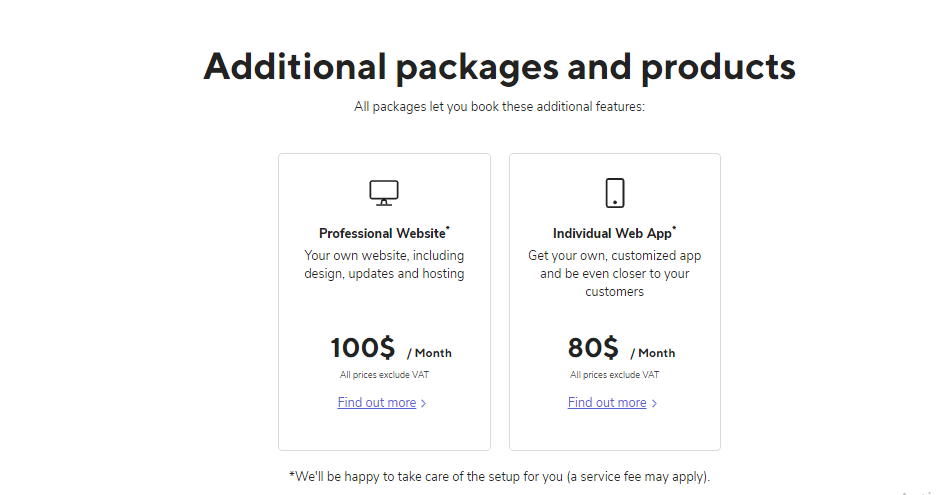This screenshot has width=943, height=495.
Task: Open Find out more link under 100$ price
Action: coord(376,403)
